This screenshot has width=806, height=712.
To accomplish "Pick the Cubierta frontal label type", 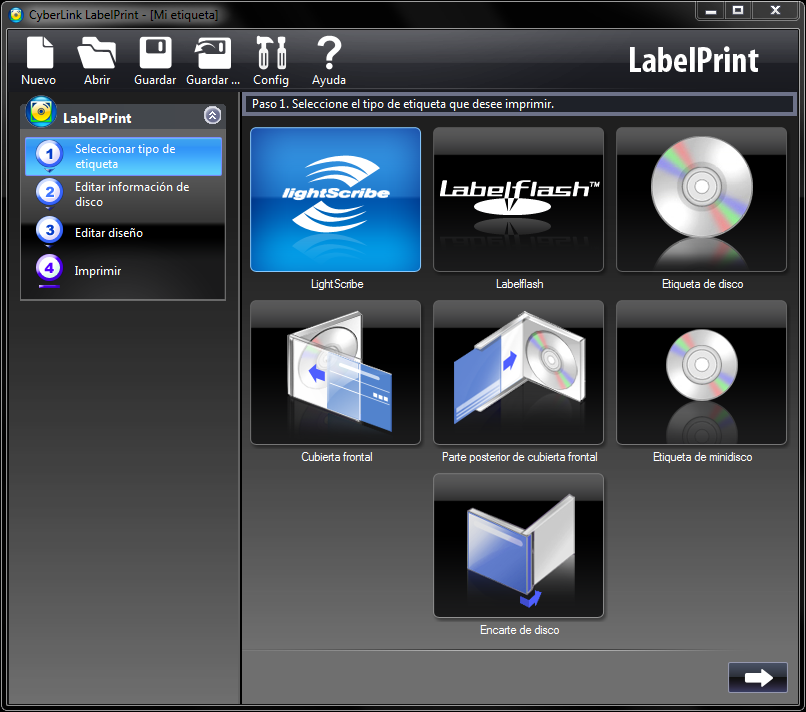I will (336, 372).
